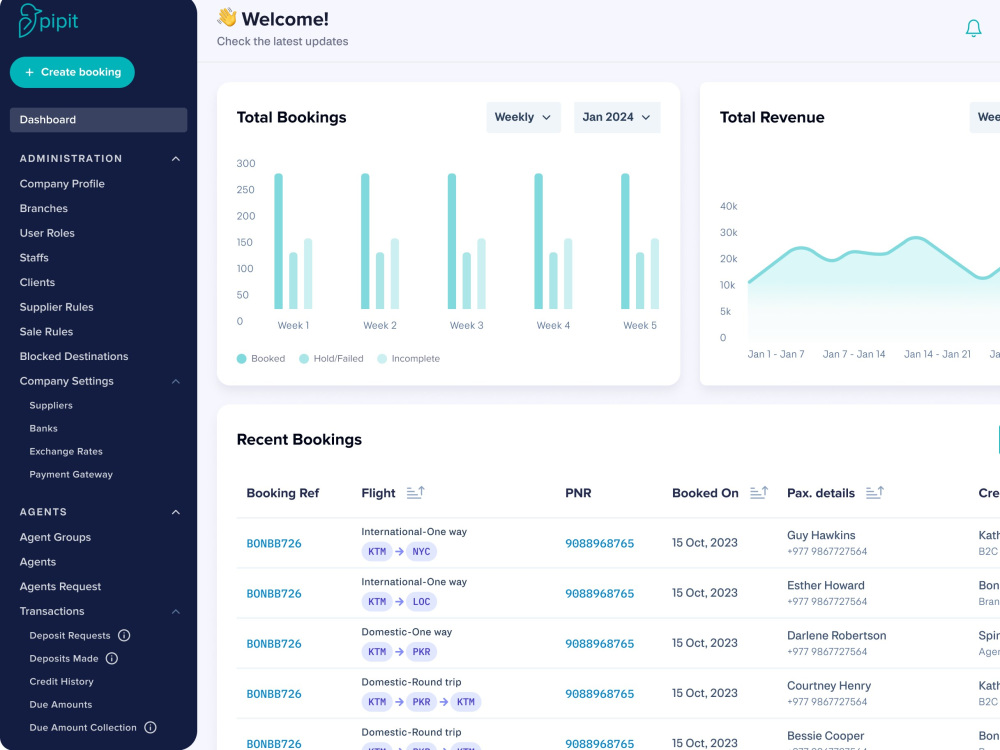Click Week 3 label in bookings chart
The image size is (1000, 750).
pos(466,325)
